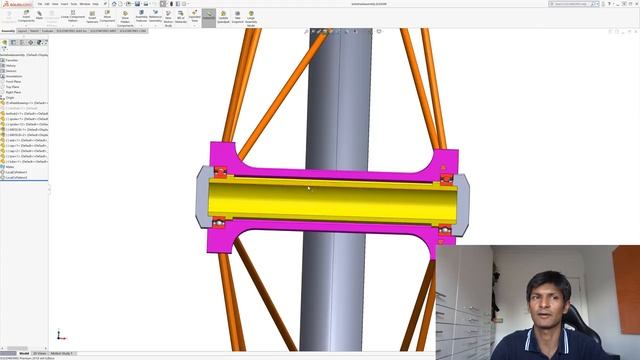Open the Linear Component Pattern dropdown arrow
The width and height of the screenshot is (640, 360).
[x=73, y=25]
